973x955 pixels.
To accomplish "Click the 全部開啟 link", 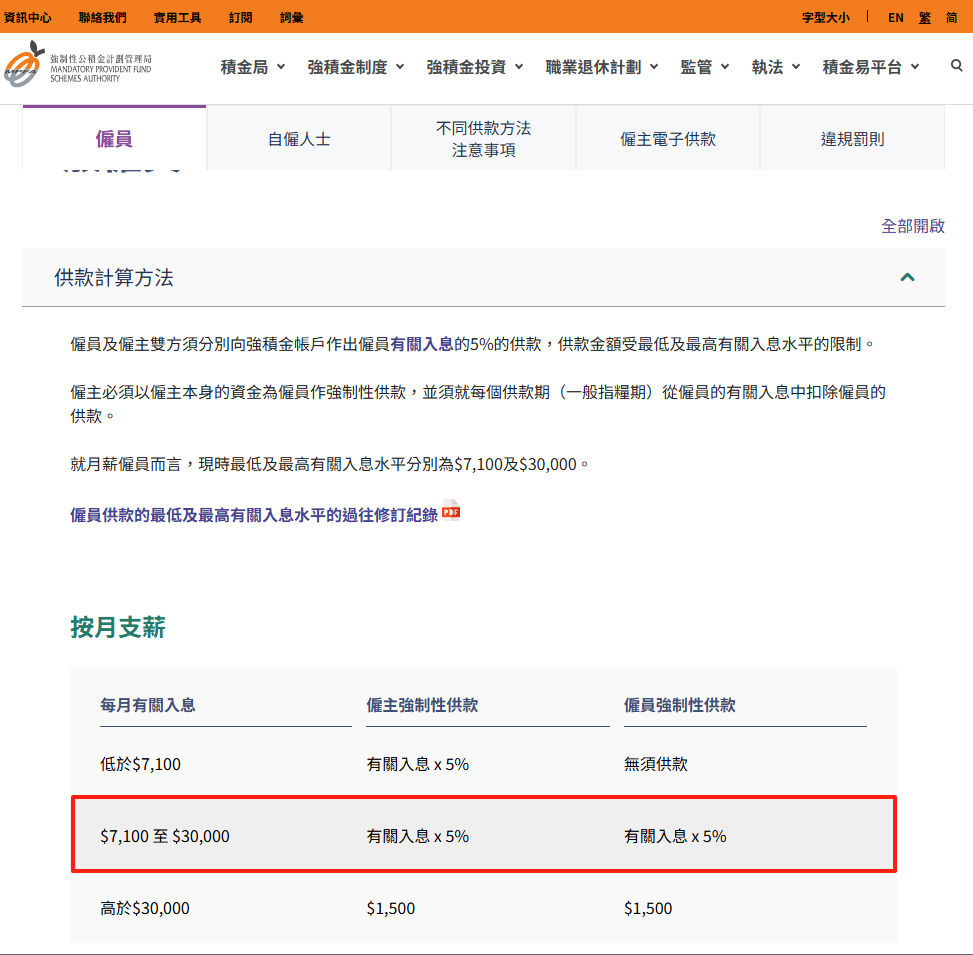I will [x=912, y=226].
